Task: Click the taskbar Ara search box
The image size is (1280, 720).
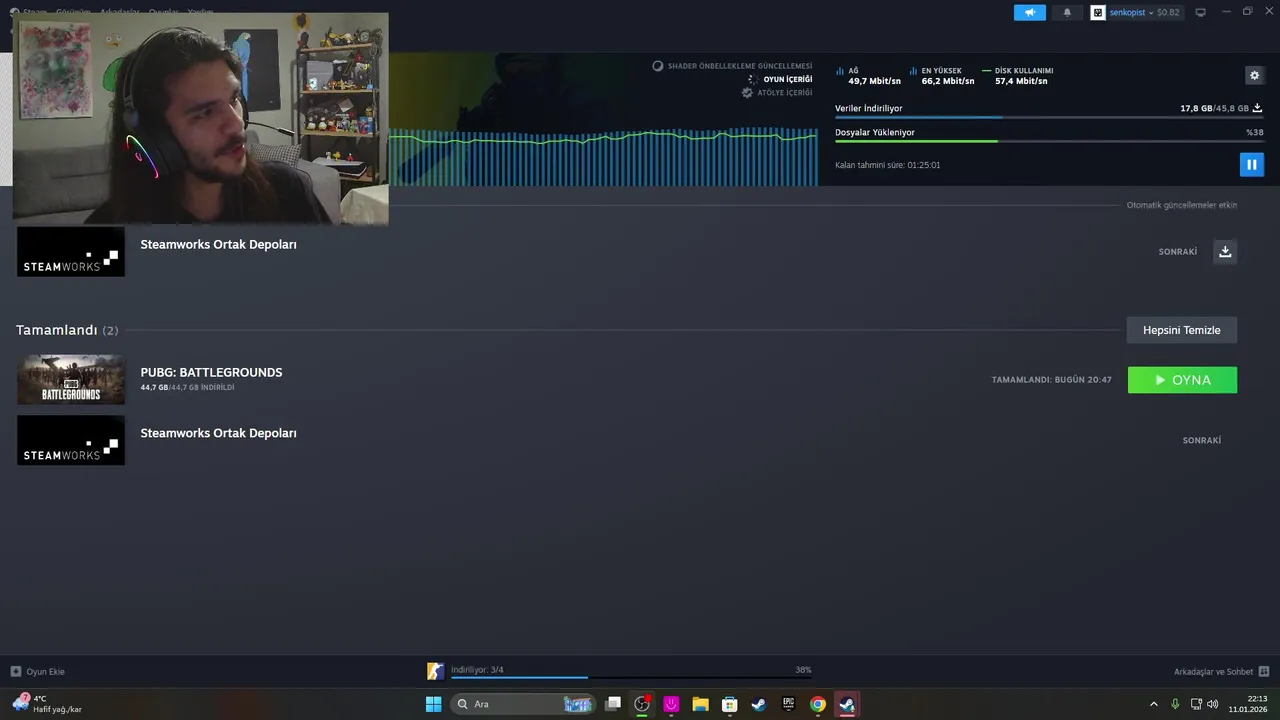Action: click(523, 704)
